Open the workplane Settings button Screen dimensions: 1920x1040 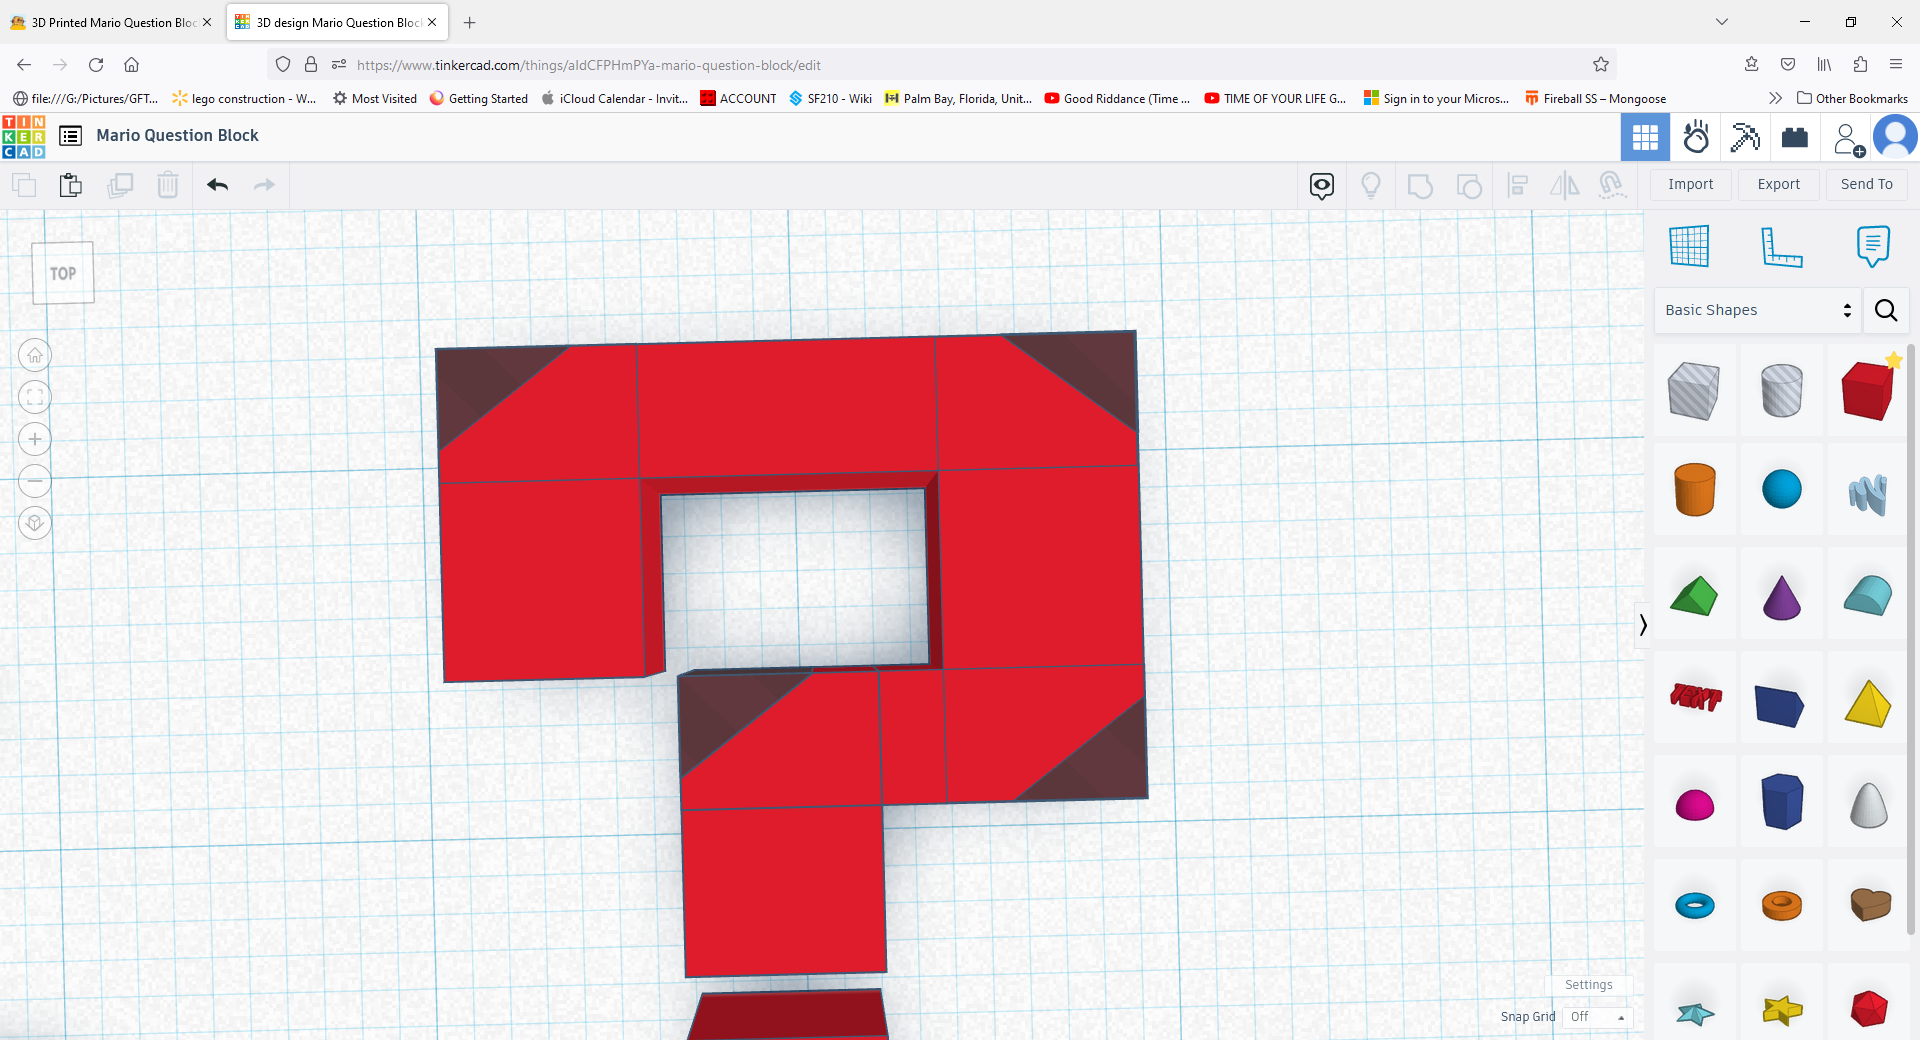click(1588, 985)
